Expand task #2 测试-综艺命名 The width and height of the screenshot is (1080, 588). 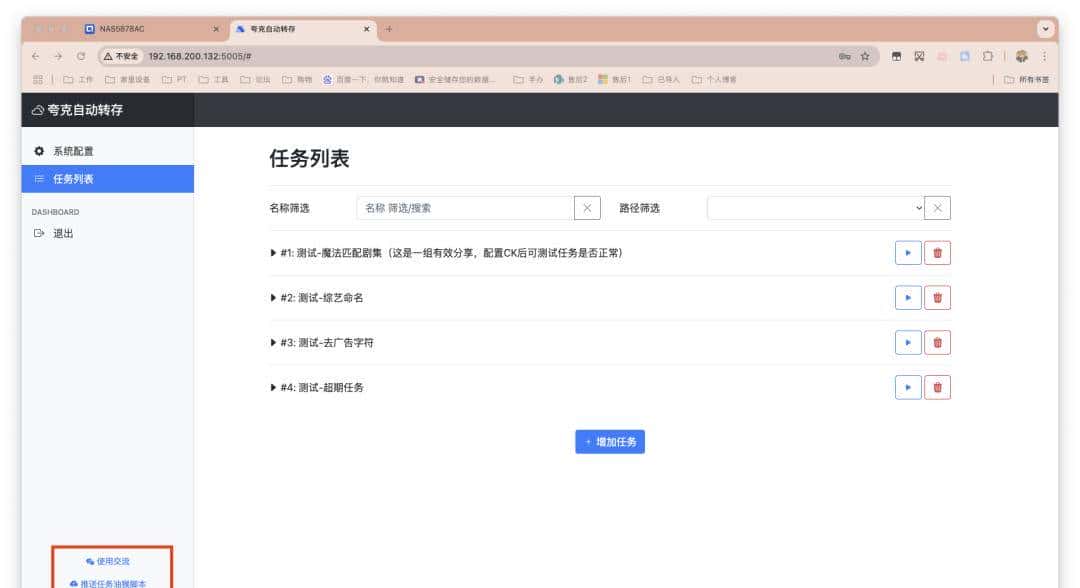click(272, 297)
